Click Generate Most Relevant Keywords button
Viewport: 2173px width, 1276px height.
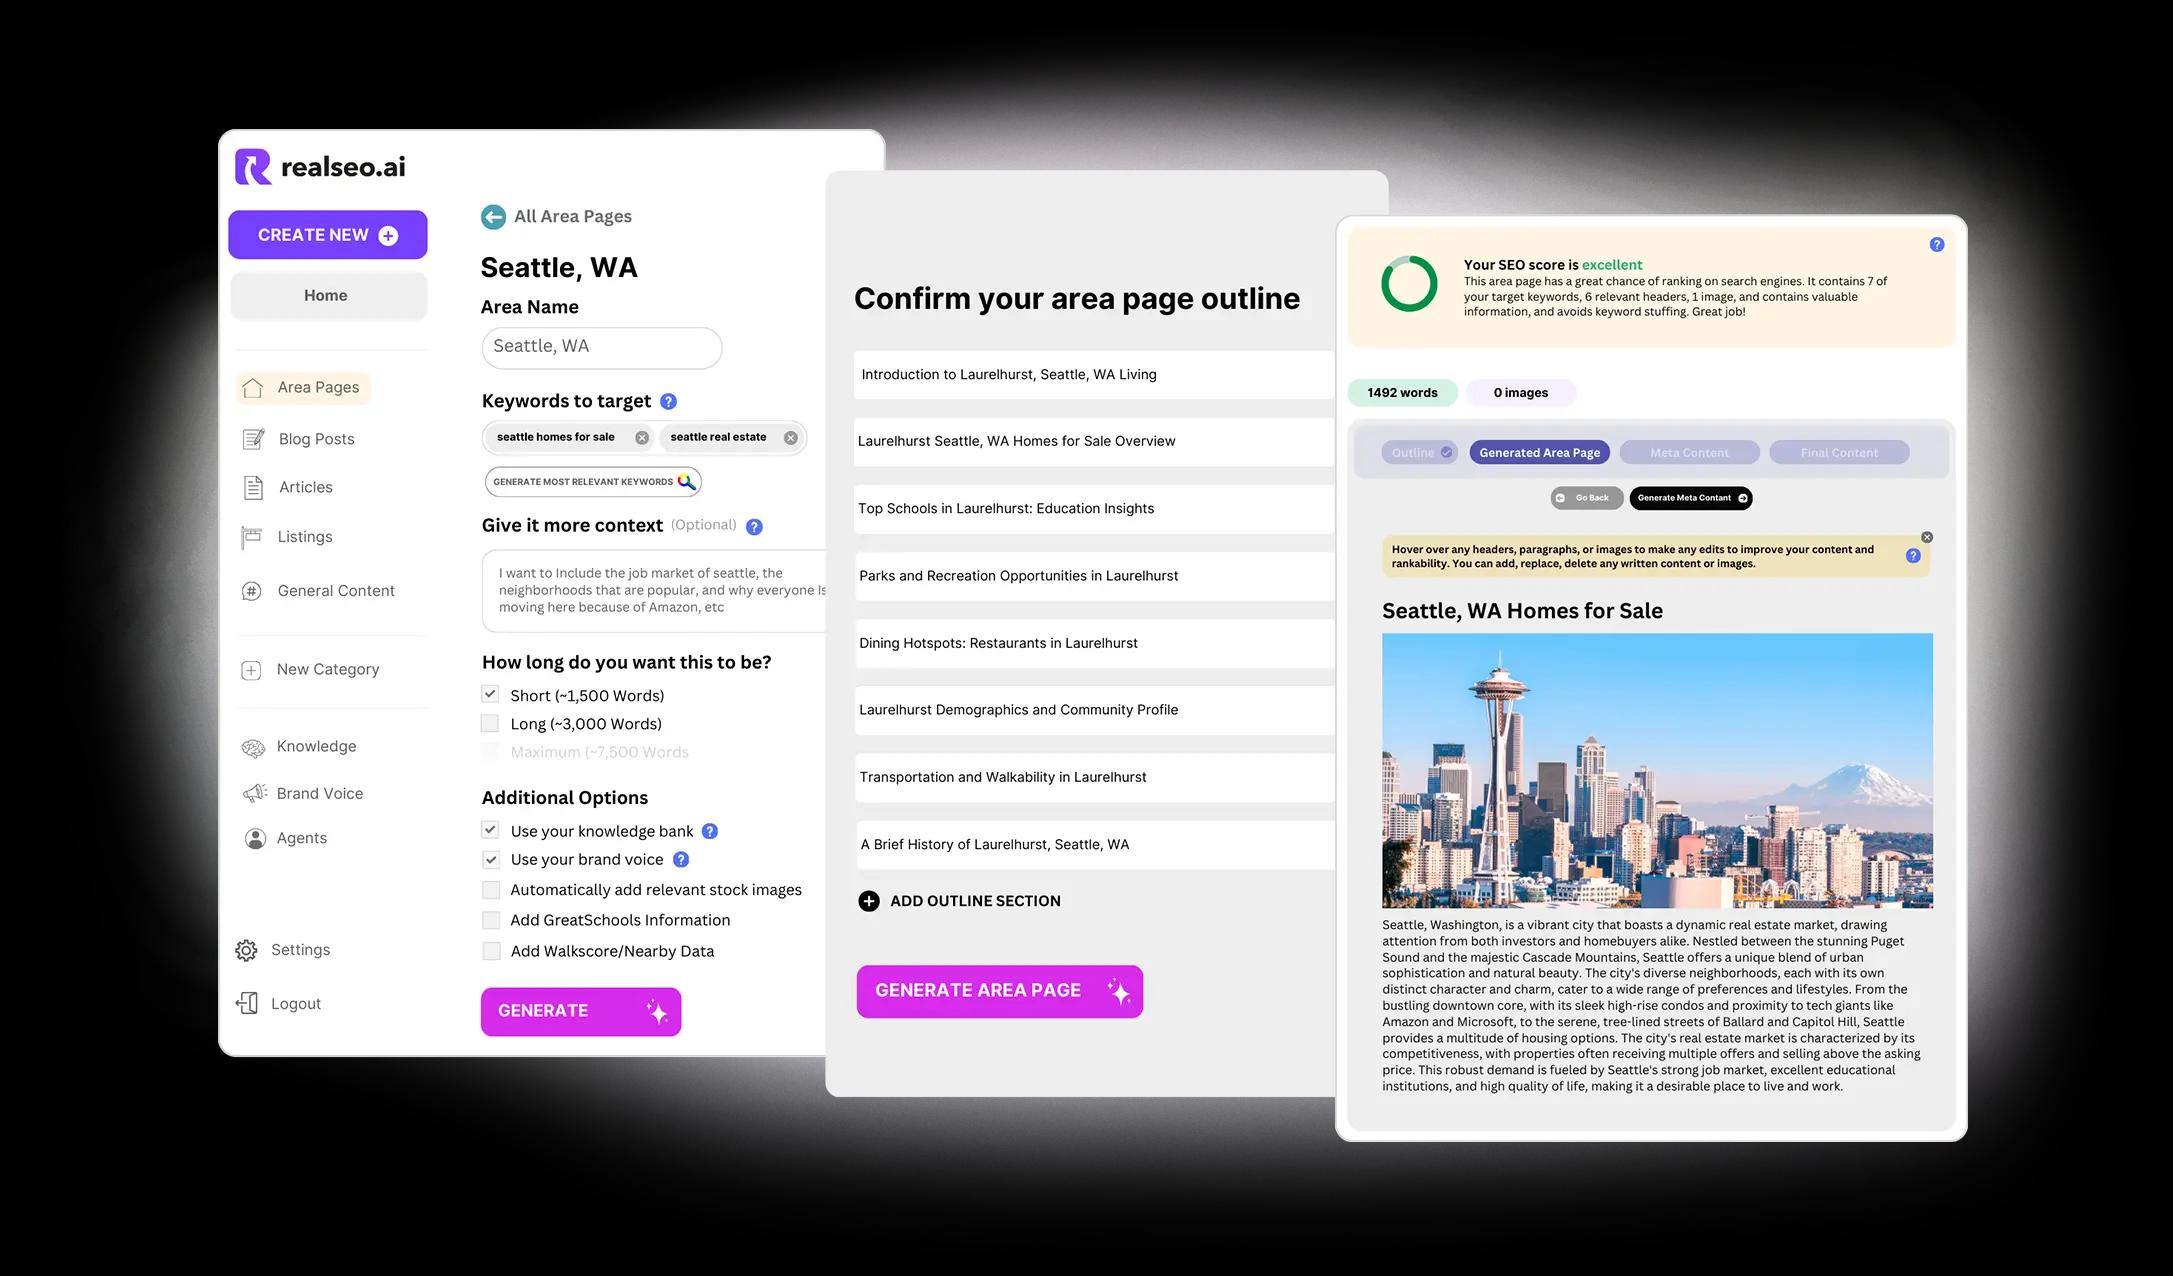(x=591, y=482)
